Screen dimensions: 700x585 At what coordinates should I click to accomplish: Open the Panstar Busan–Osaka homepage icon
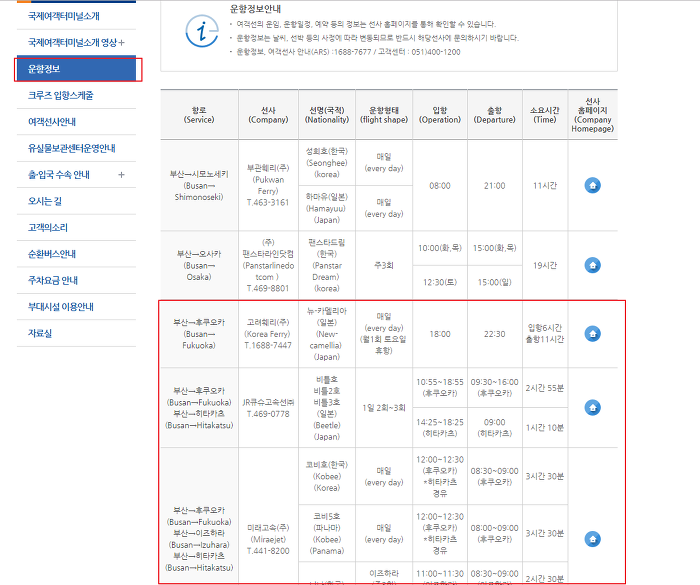click(592, 265)
